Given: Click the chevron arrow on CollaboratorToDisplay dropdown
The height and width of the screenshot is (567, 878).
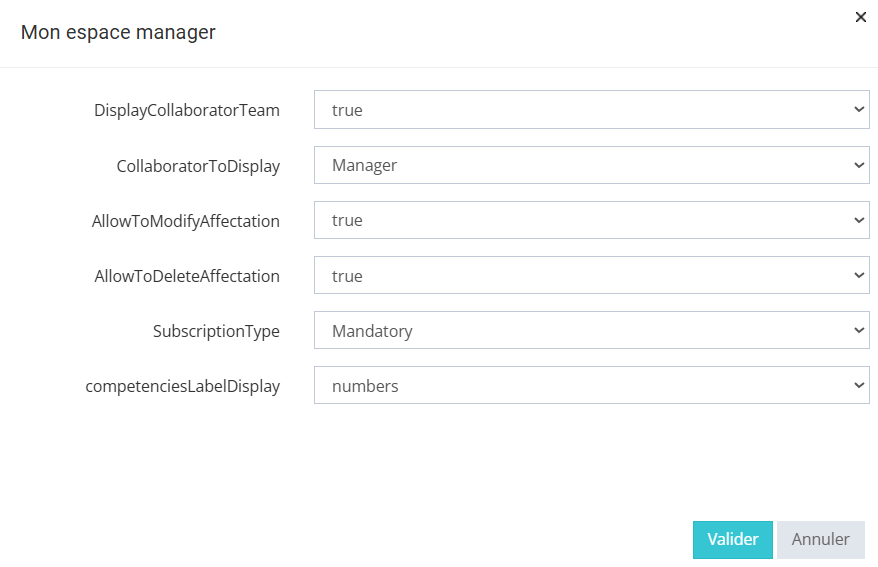Looking at the screenshot, I should (x=859, y=165).
